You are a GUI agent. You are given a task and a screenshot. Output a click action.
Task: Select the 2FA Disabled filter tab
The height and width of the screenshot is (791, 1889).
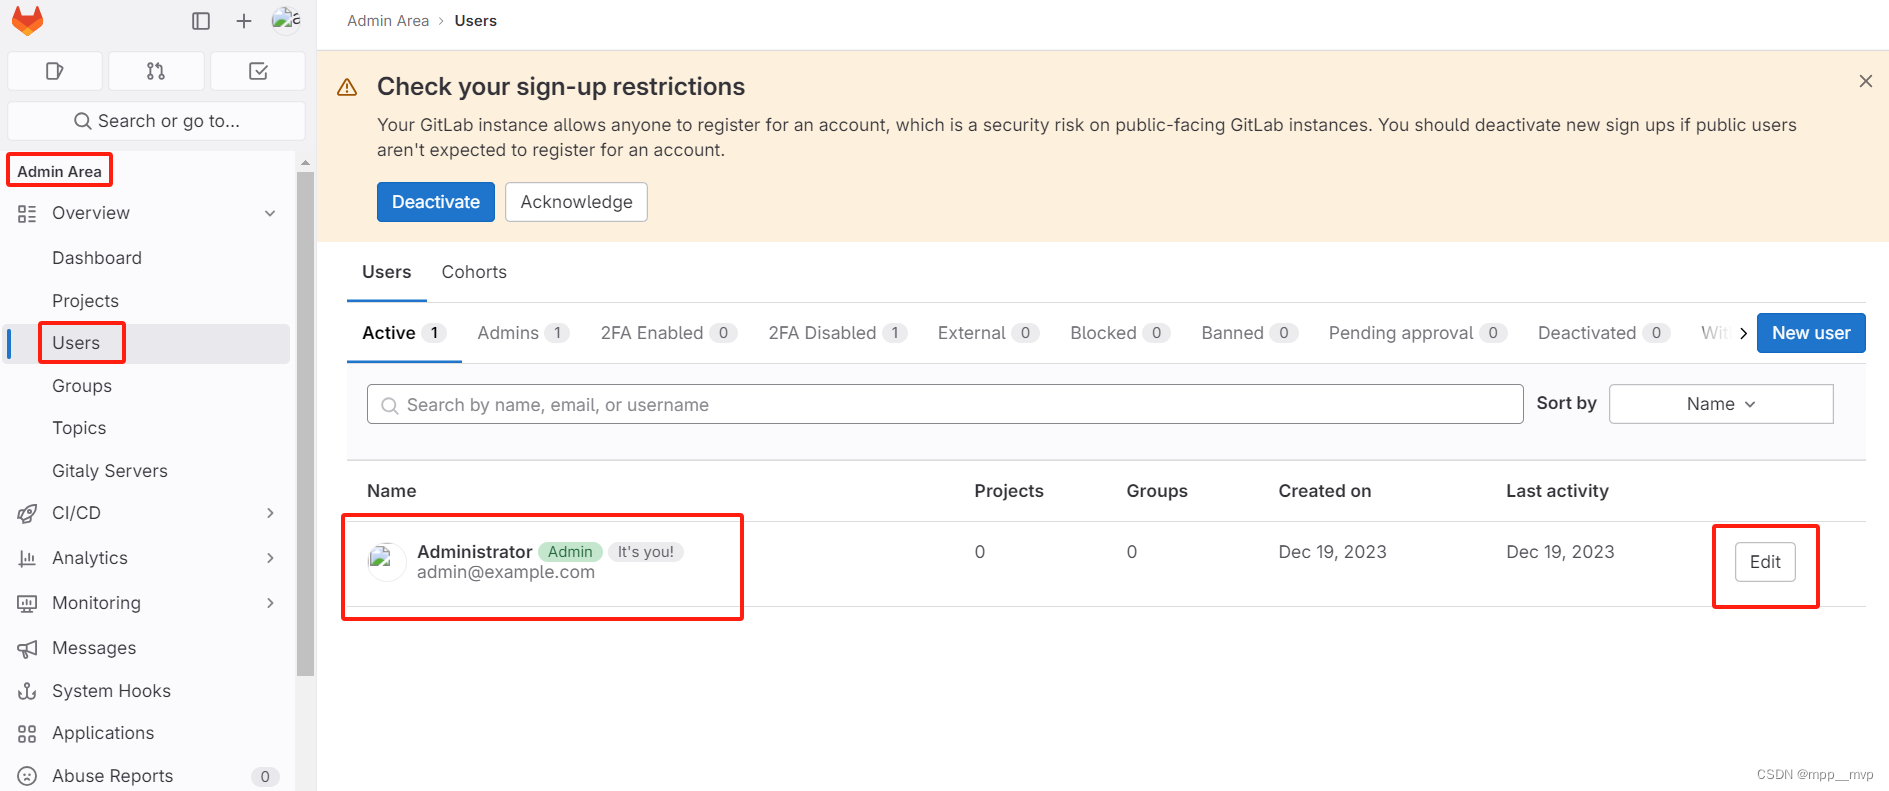click(838, 333)
